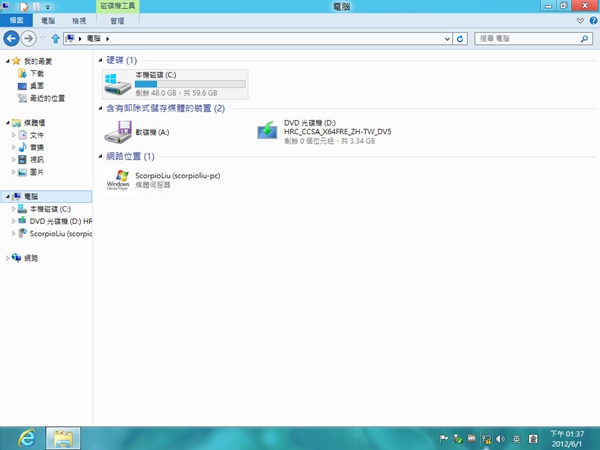Click the Action Center flag tray icon
This screenshot has height=450, width=600.
[443, 439]
